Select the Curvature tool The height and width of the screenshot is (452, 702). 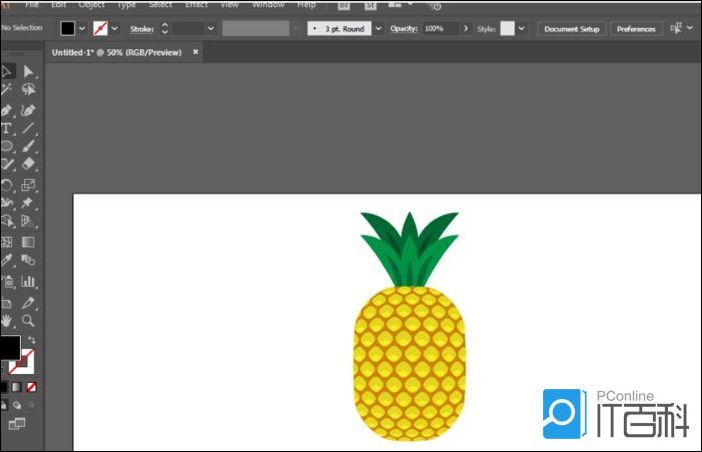coord(28,110)
